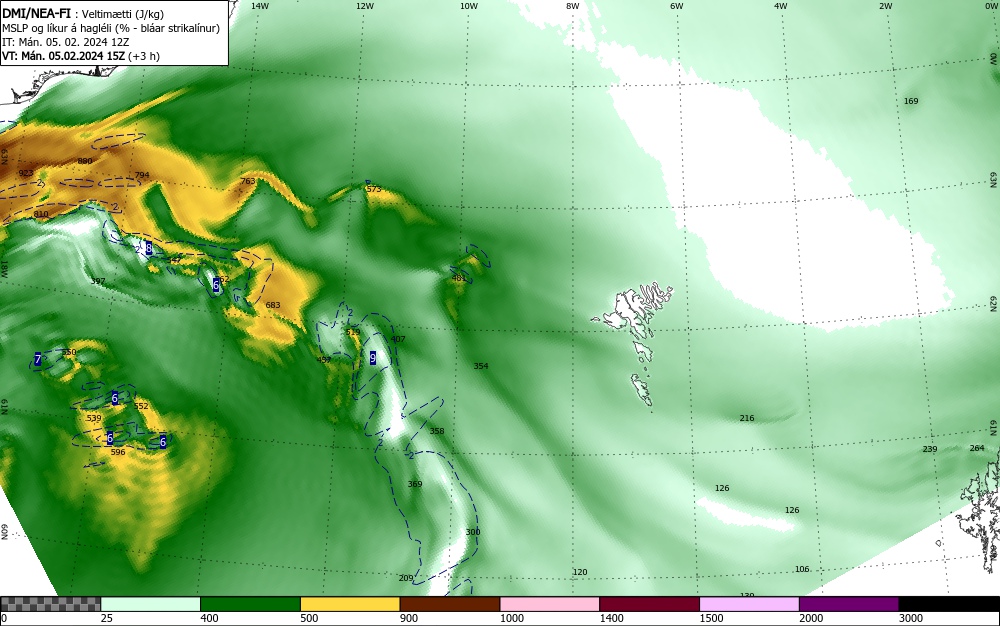The height and width of the screenshot is (626, 1000).
Task: Click the 'Veltimætti (J/kg)' label
Action: pos(123,14)
